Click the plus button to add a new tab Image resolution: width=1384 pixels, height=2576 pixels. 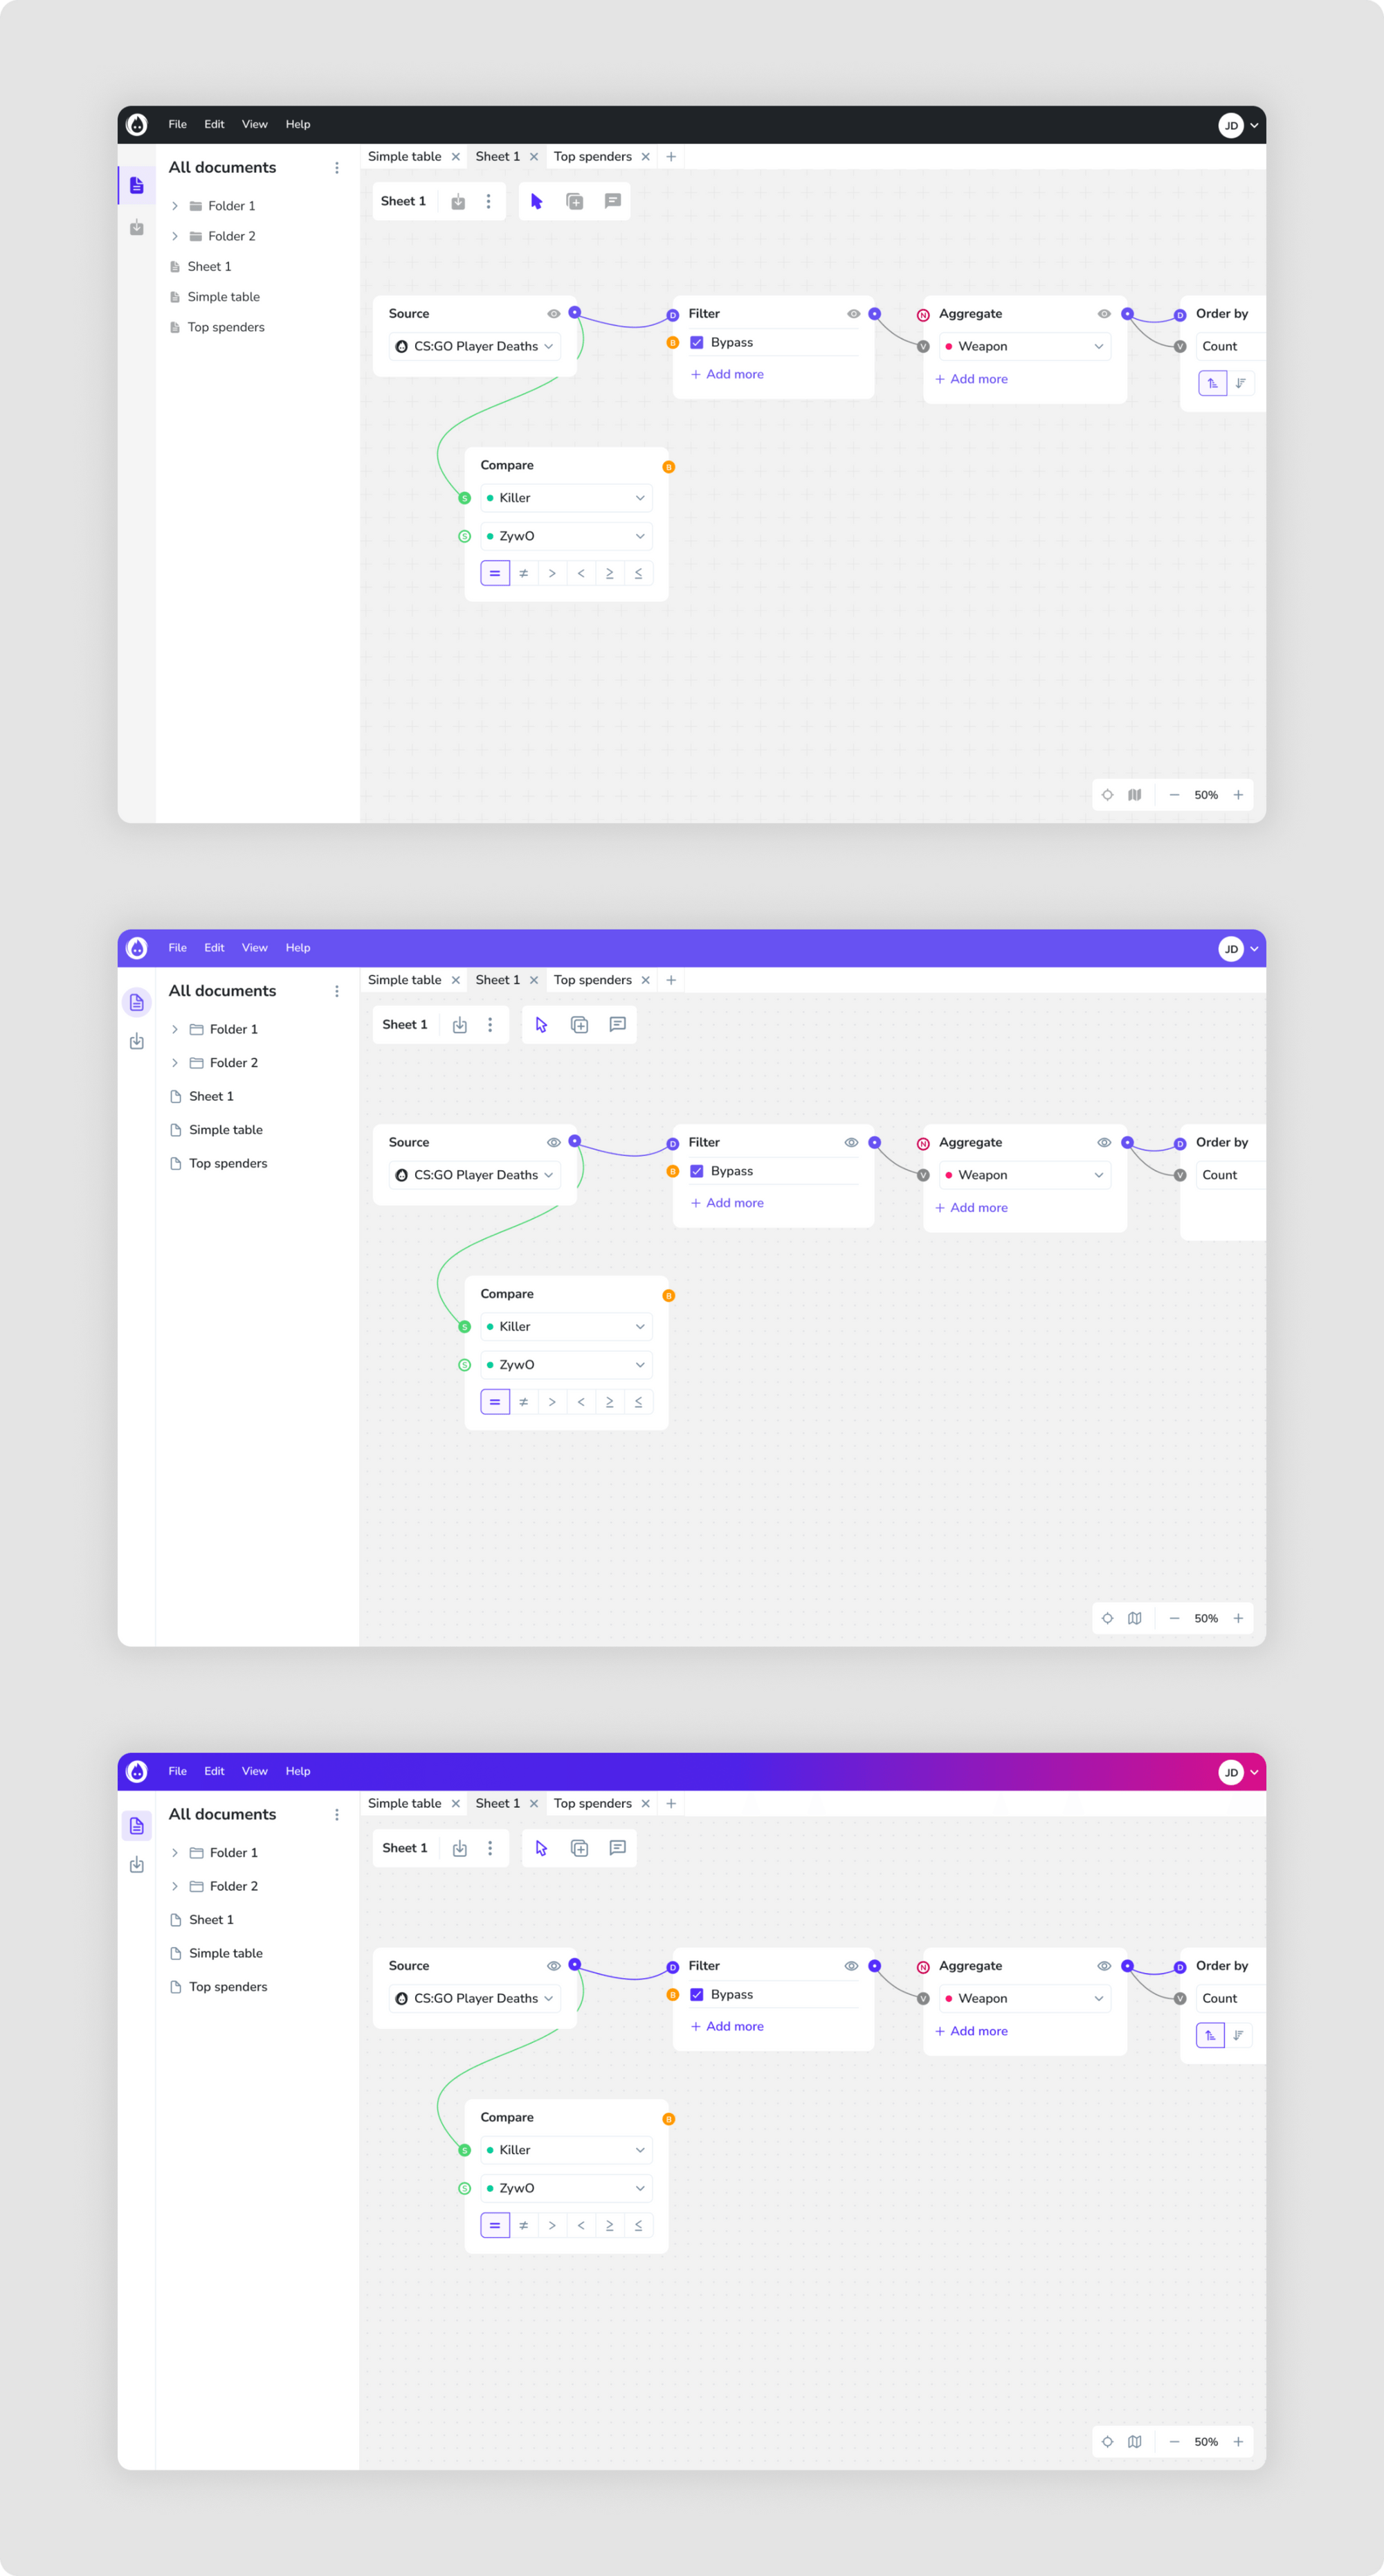[x=671, y=156]
